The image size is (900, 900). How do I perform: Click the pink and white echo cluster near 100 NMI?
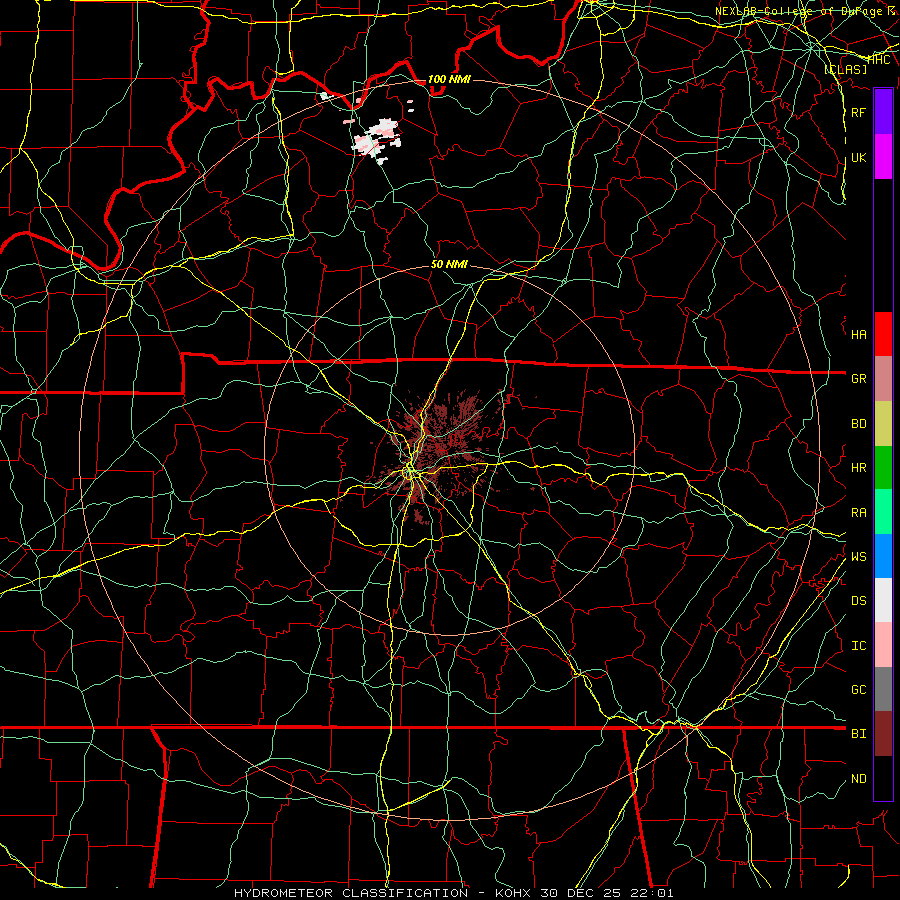pos(376,139)
